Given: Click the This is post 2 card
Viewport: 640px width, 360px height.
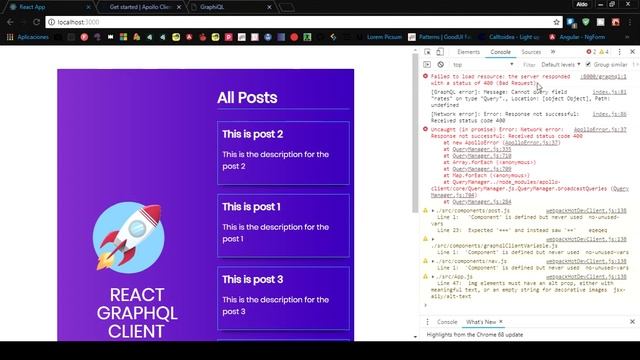Looking at the screenshot, I should (283, 153).
